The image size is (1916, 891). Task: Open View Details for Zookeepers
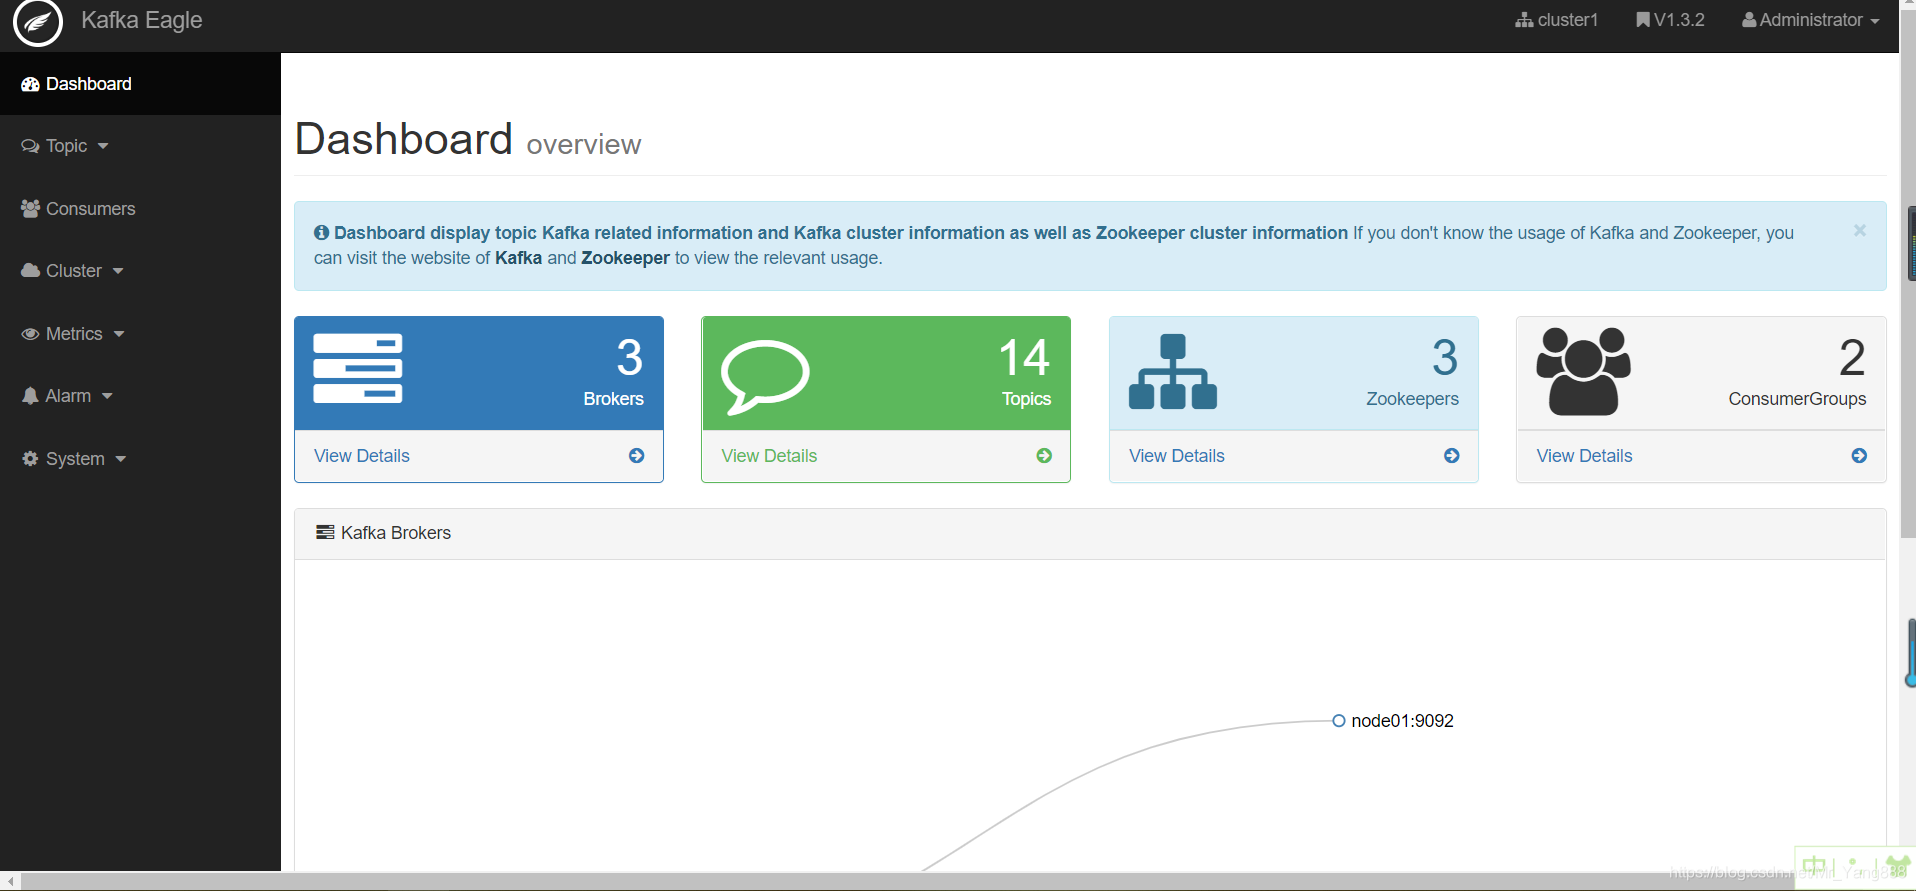pyautogui.click(x=1177, y=456)
